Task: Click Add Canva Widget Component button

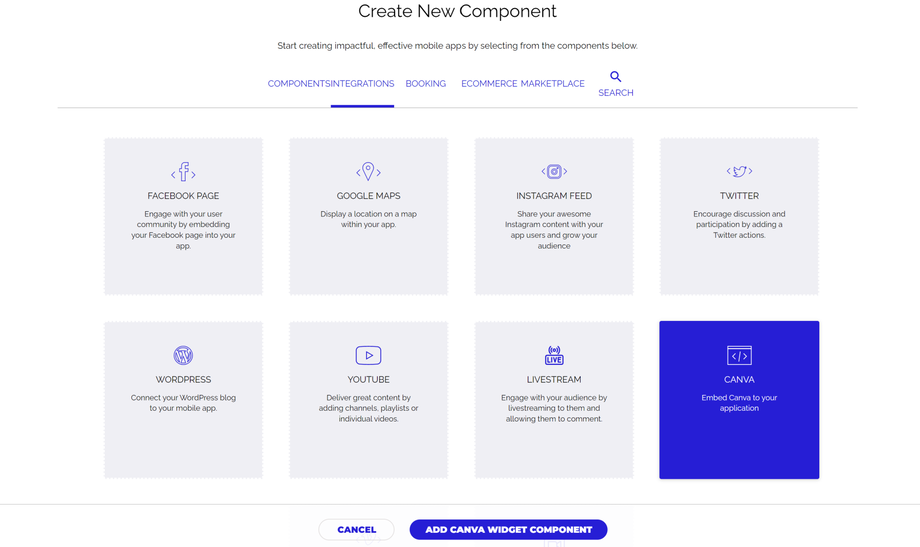Action: (508, 529)
